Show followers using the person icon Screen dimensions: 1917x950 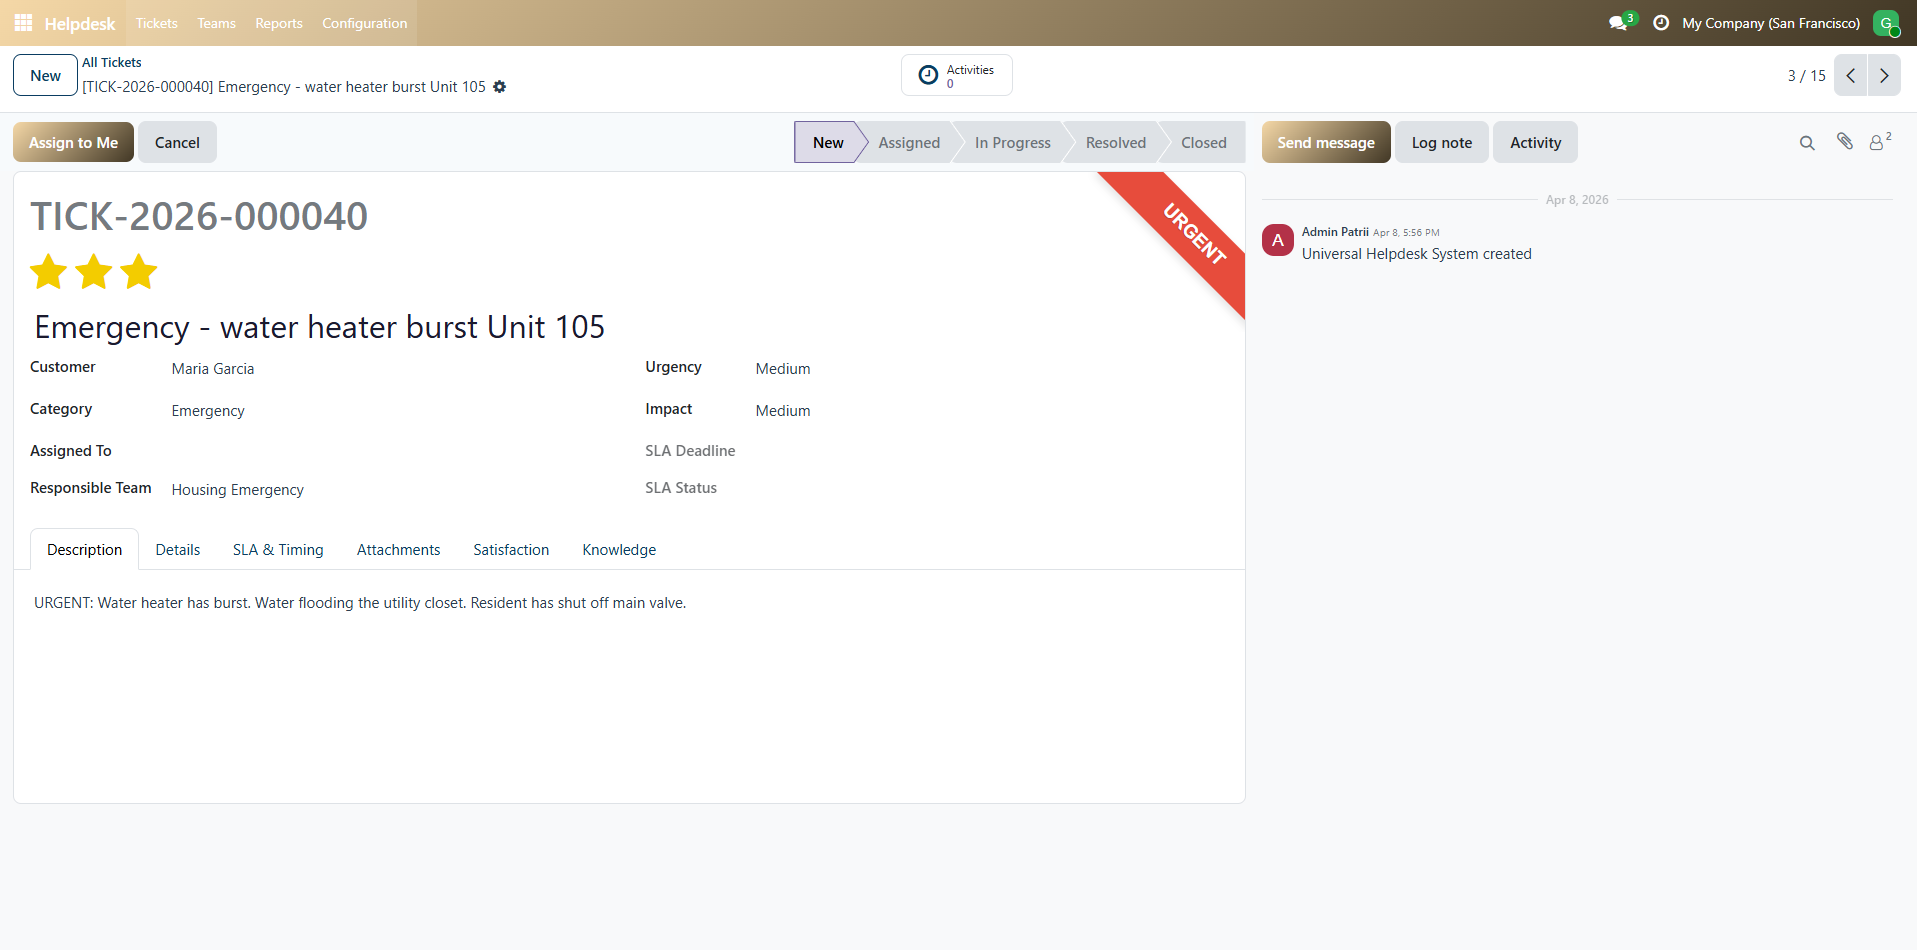[1877, 143]
